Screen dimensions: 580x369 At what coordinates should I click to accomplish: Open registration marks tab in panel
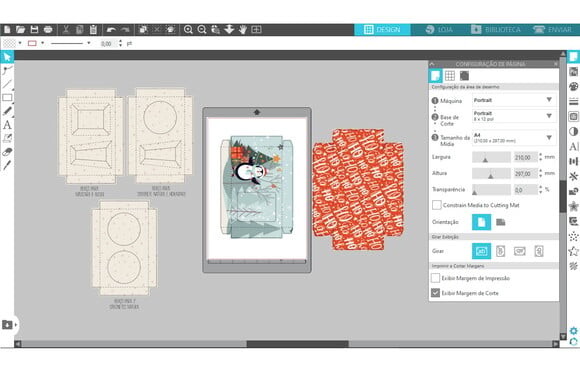pos(464,76)
